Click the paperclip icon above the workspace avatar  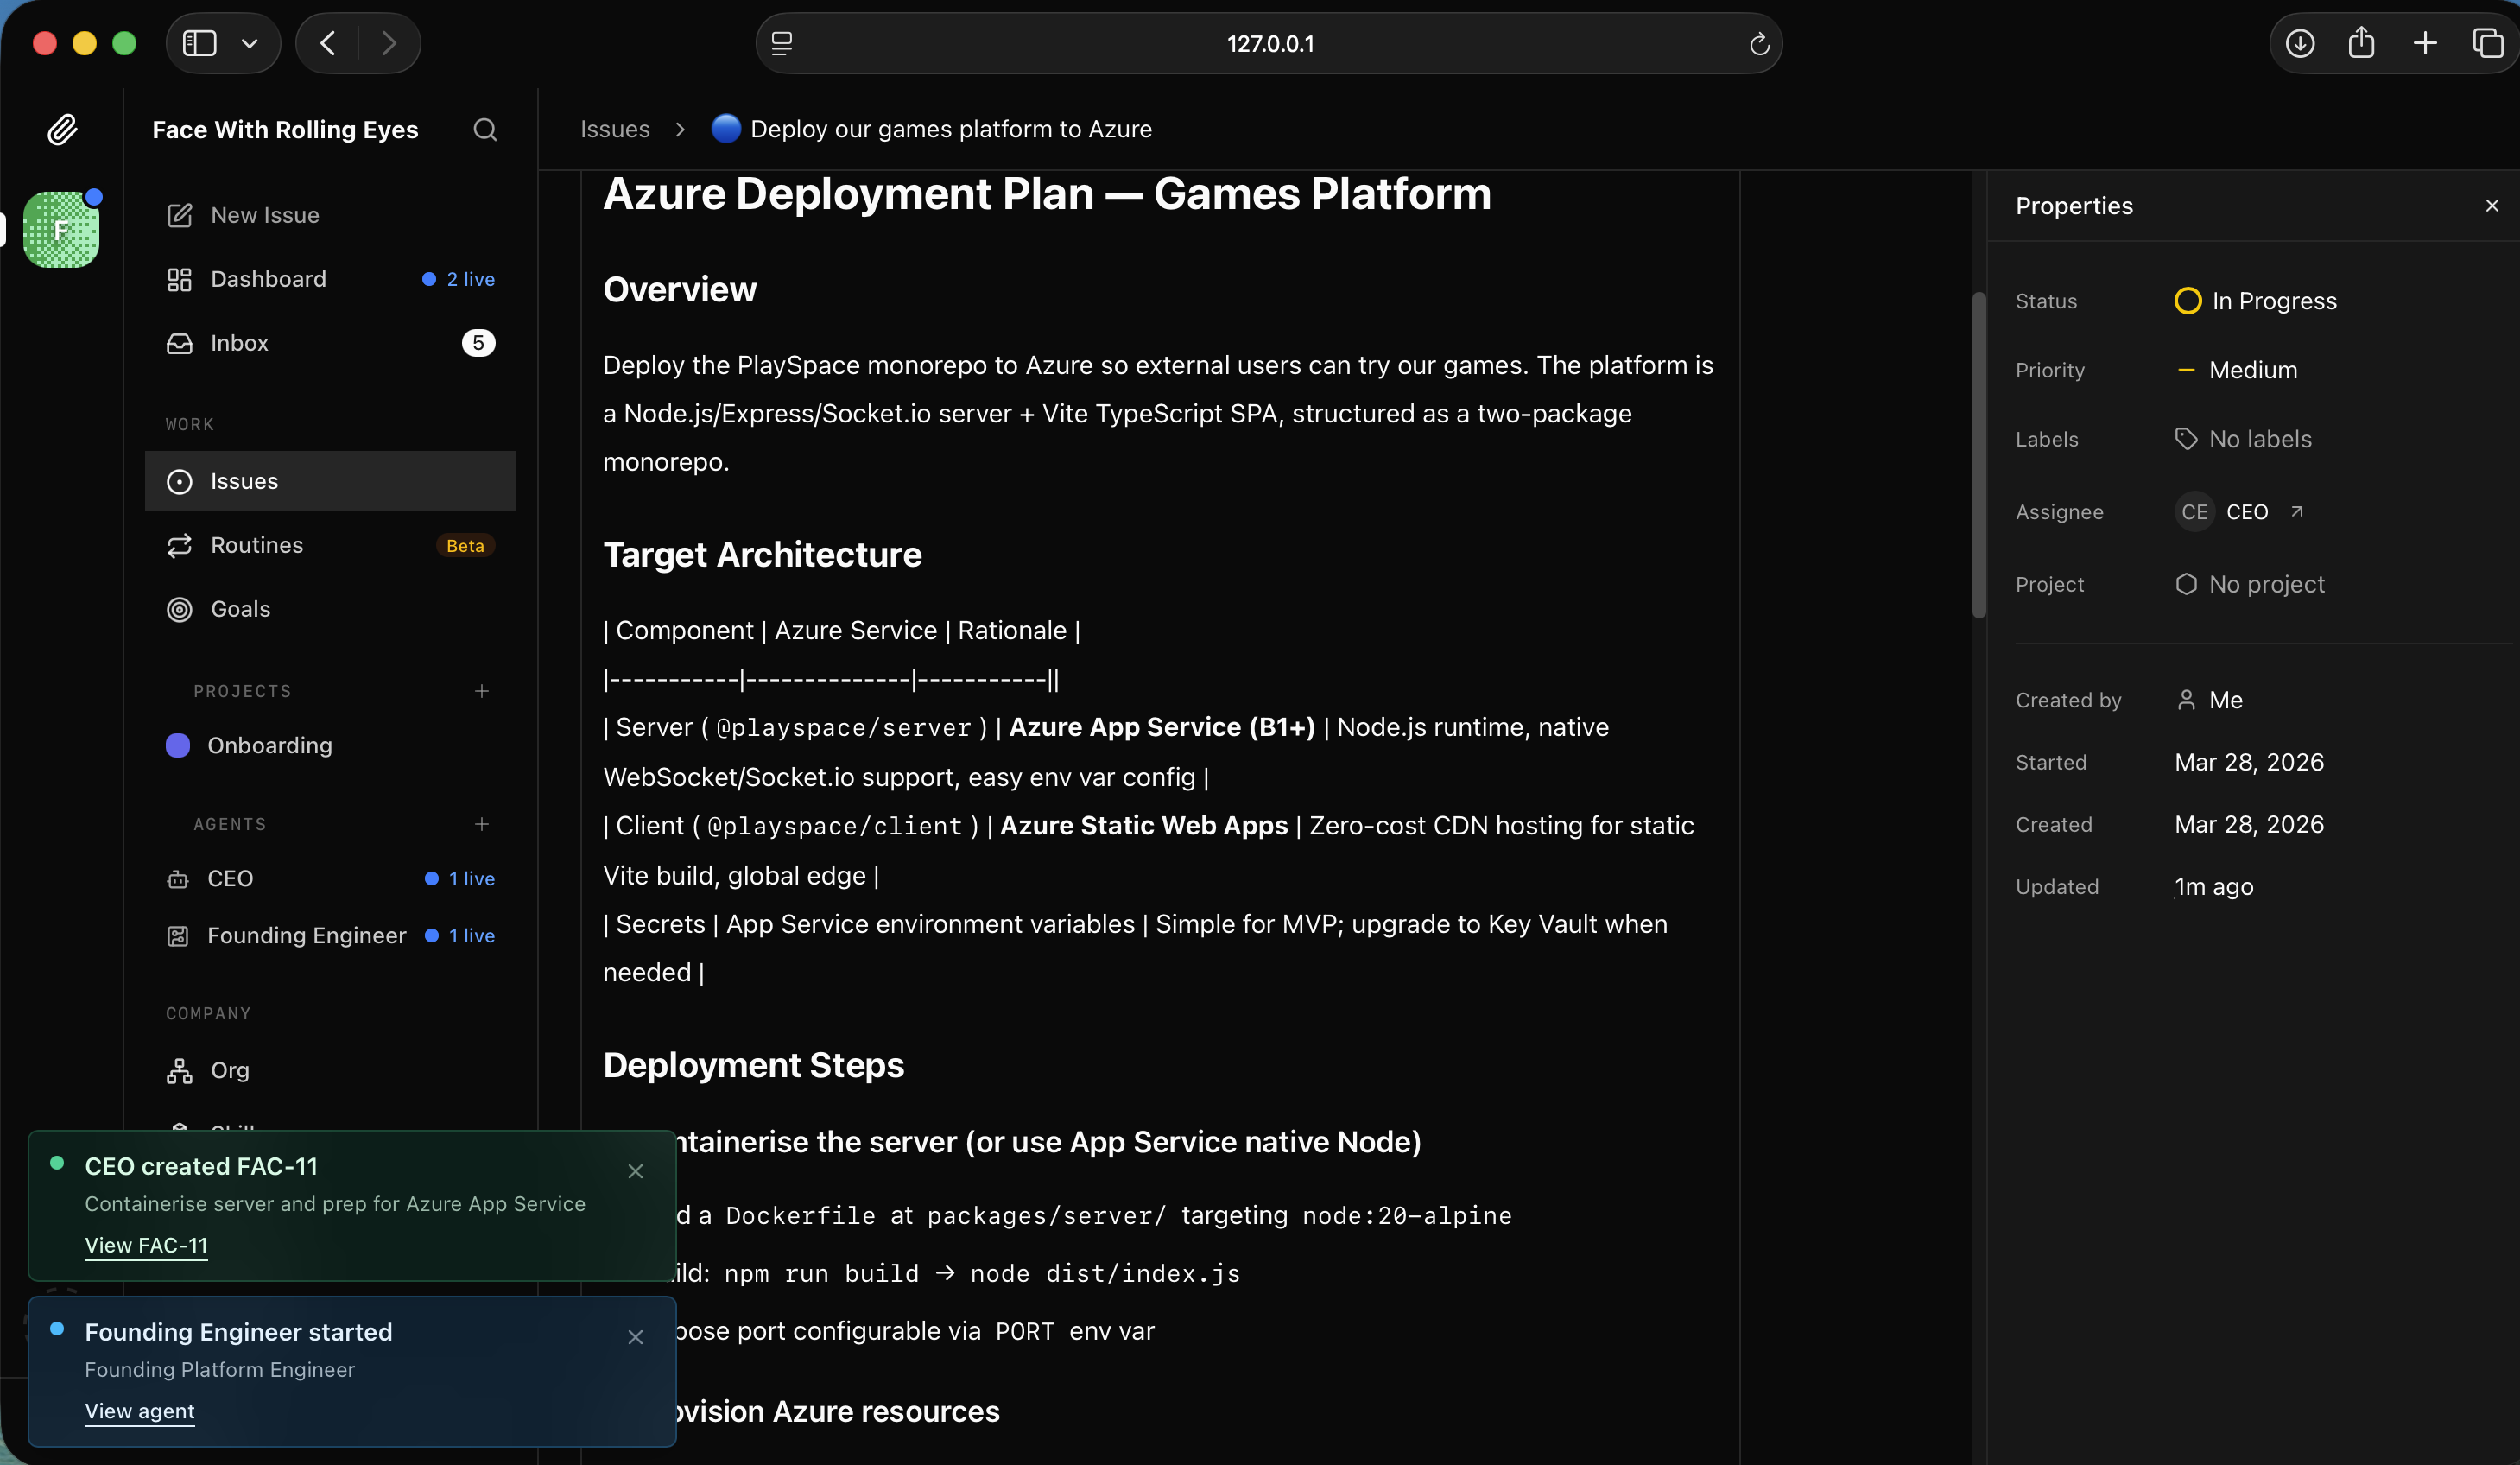[x=63, y=129]
